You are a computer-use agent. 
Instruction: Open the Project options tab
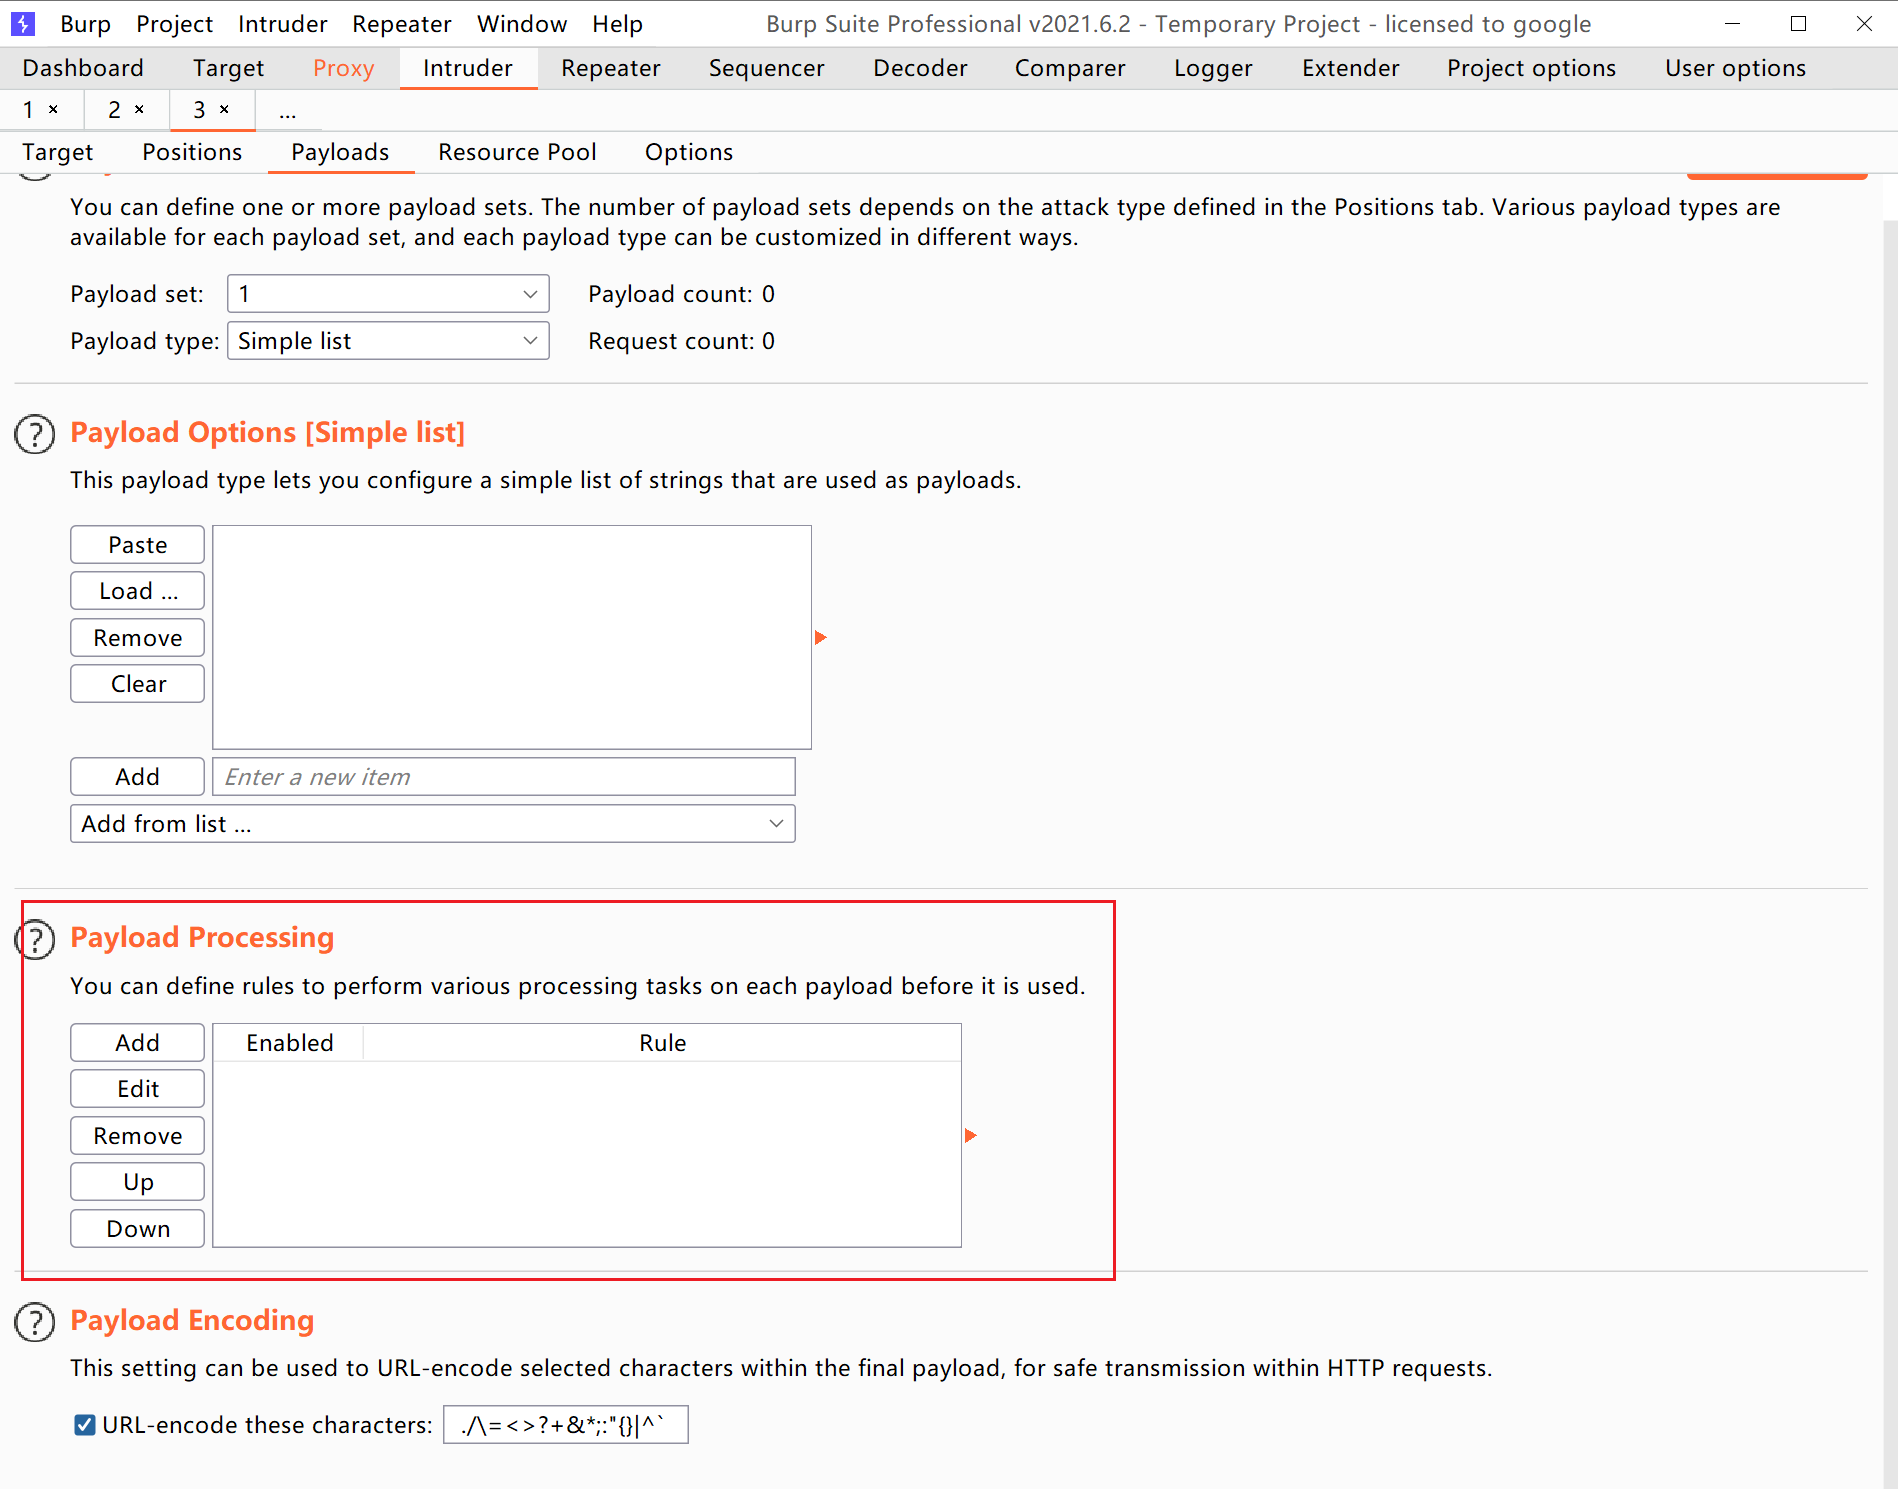point(1532,68)
